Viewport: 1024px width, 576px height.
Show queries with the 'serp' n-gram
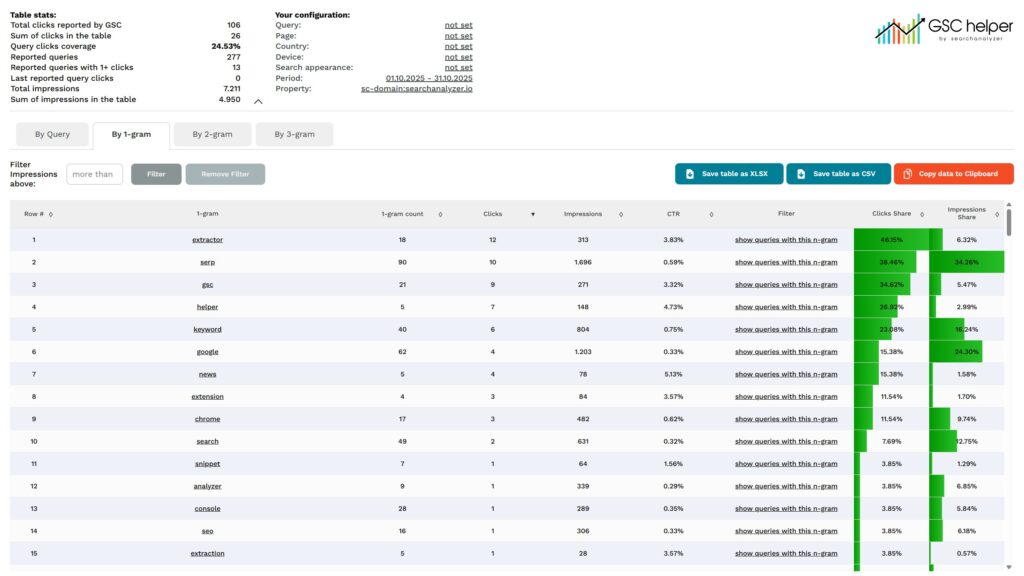pyautogui.click(x=786, y=262)
